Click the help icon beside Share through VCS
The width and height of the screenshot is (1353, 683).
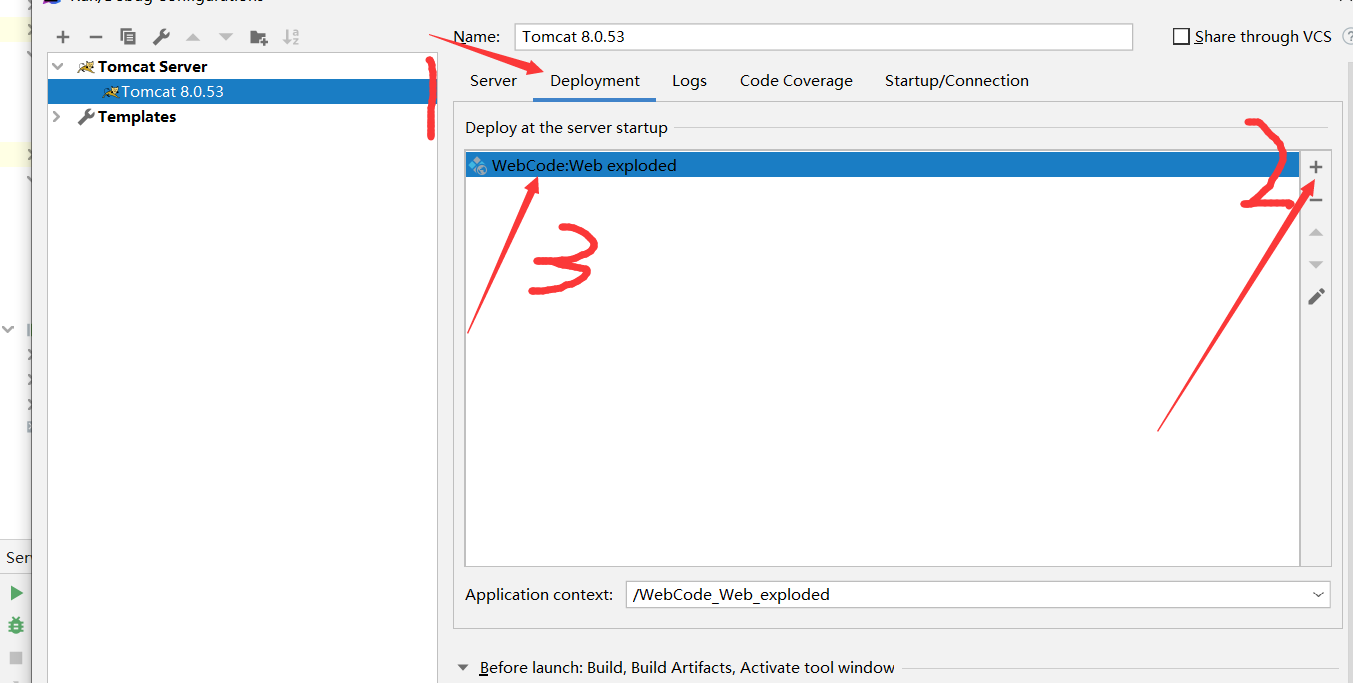1348,36
